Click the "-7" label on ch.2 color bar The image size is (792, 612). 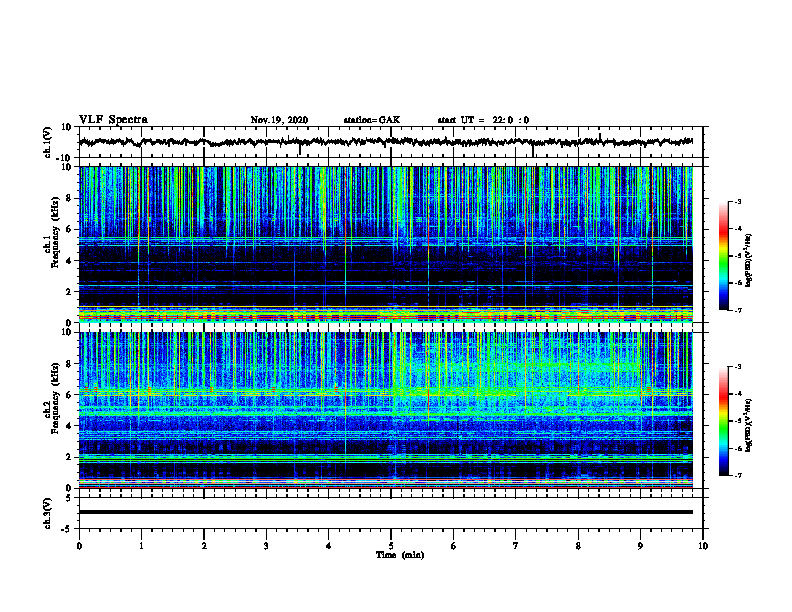(737, 475)
